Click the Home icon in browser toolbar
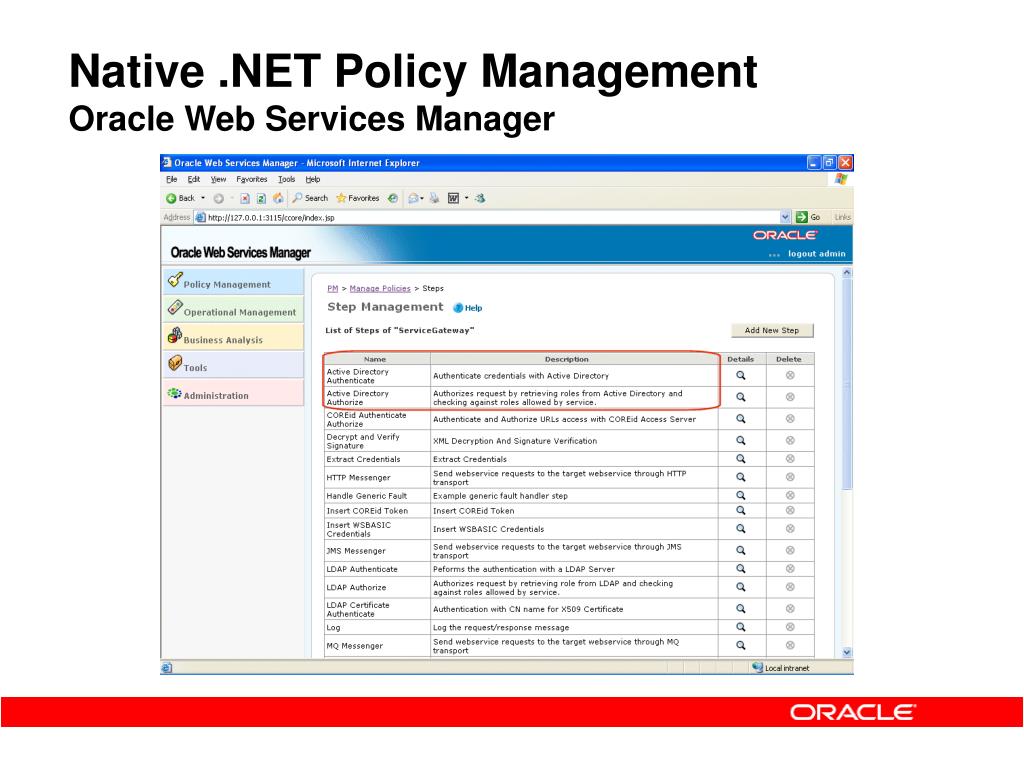The height and width of the screenshot is (768, 1024). click(x=278, y=198)
